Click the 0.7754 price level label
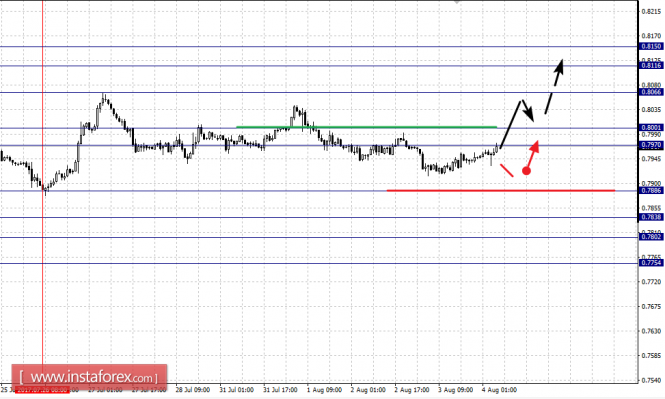665x399 pixels. tap(651, 263)
